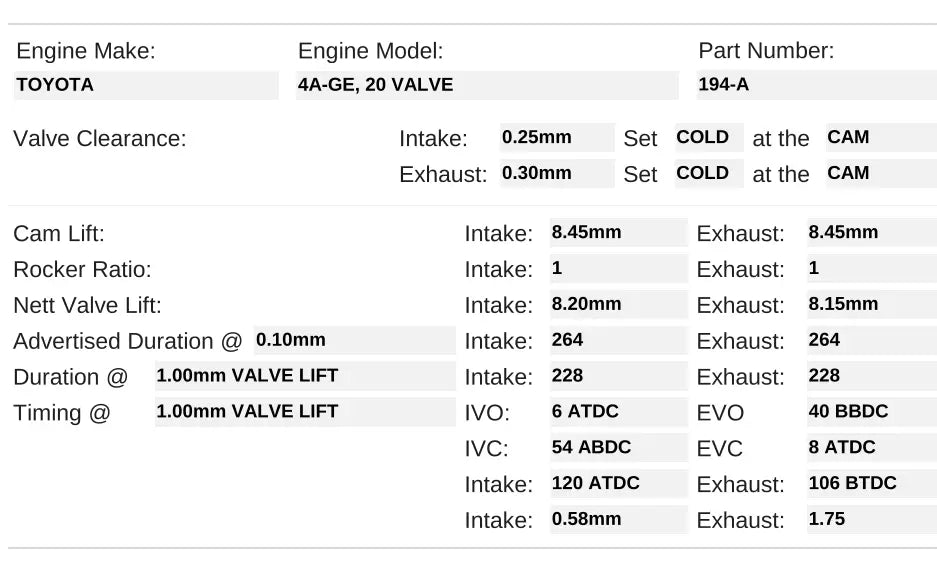Click the Exhaust field showing 106 BTDC
This screenshot has width=937, height=587.
pyautogui.click(x=871, y=483)
